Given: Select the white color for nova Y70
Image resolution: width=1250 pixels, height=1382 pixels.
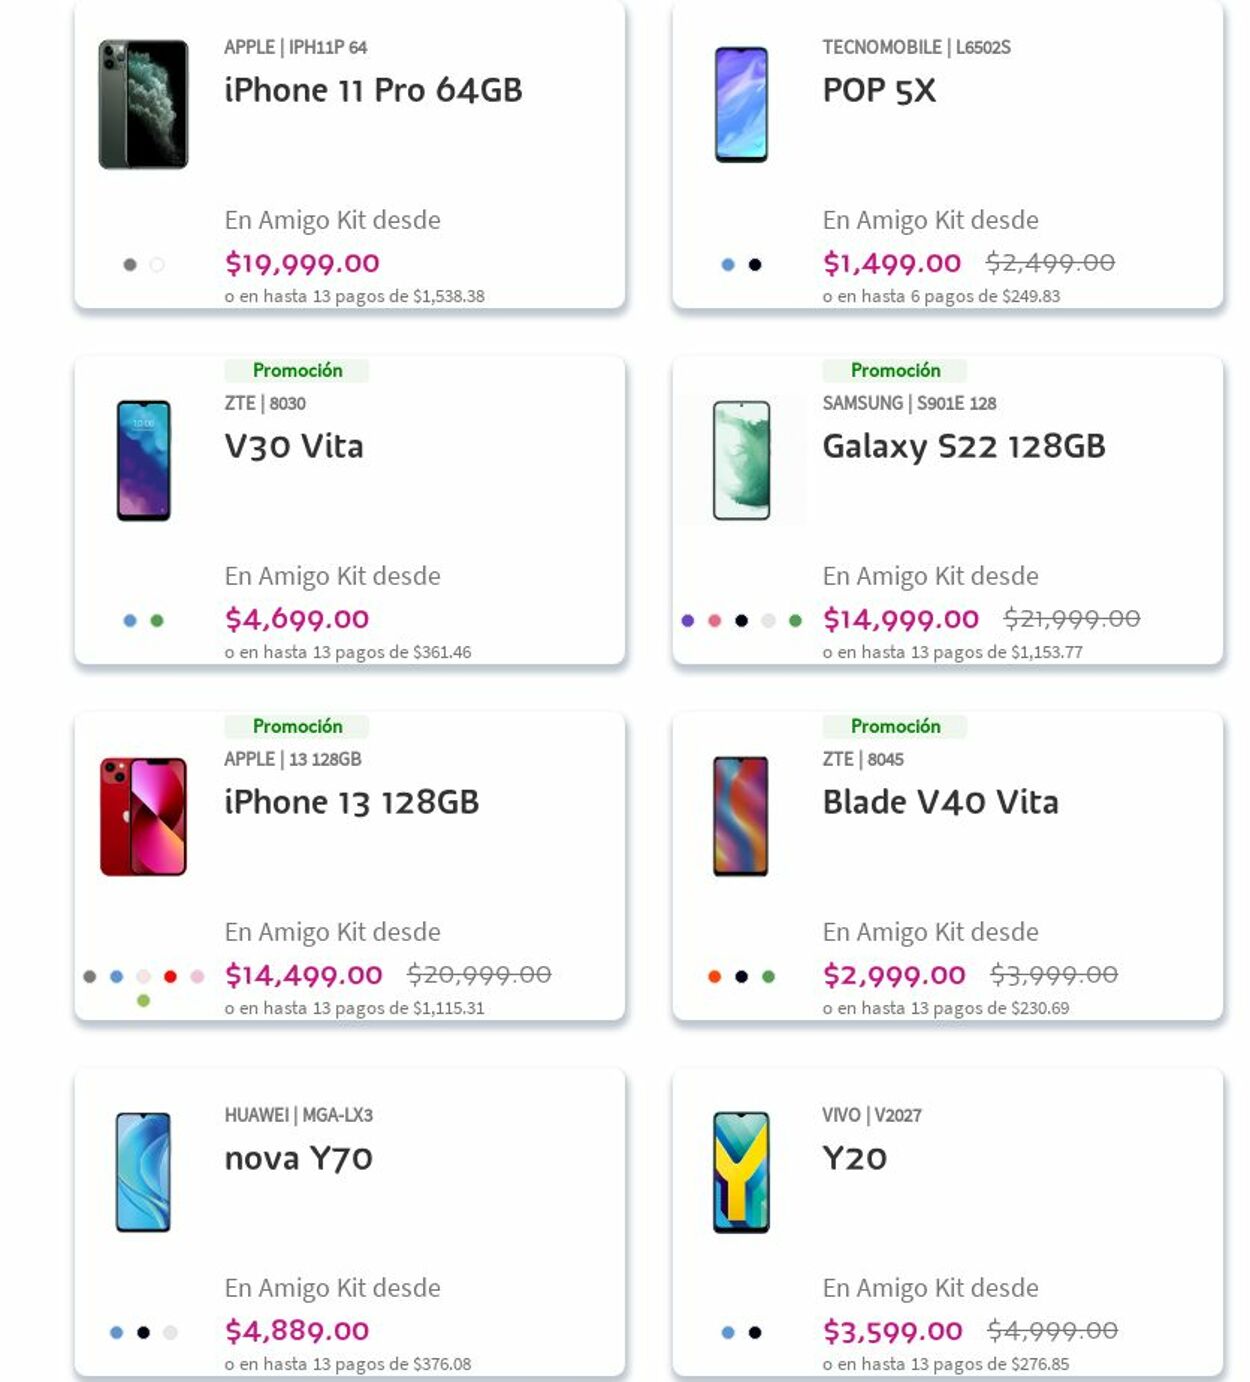Looking at the screenshot, I should click(170, 1333).
